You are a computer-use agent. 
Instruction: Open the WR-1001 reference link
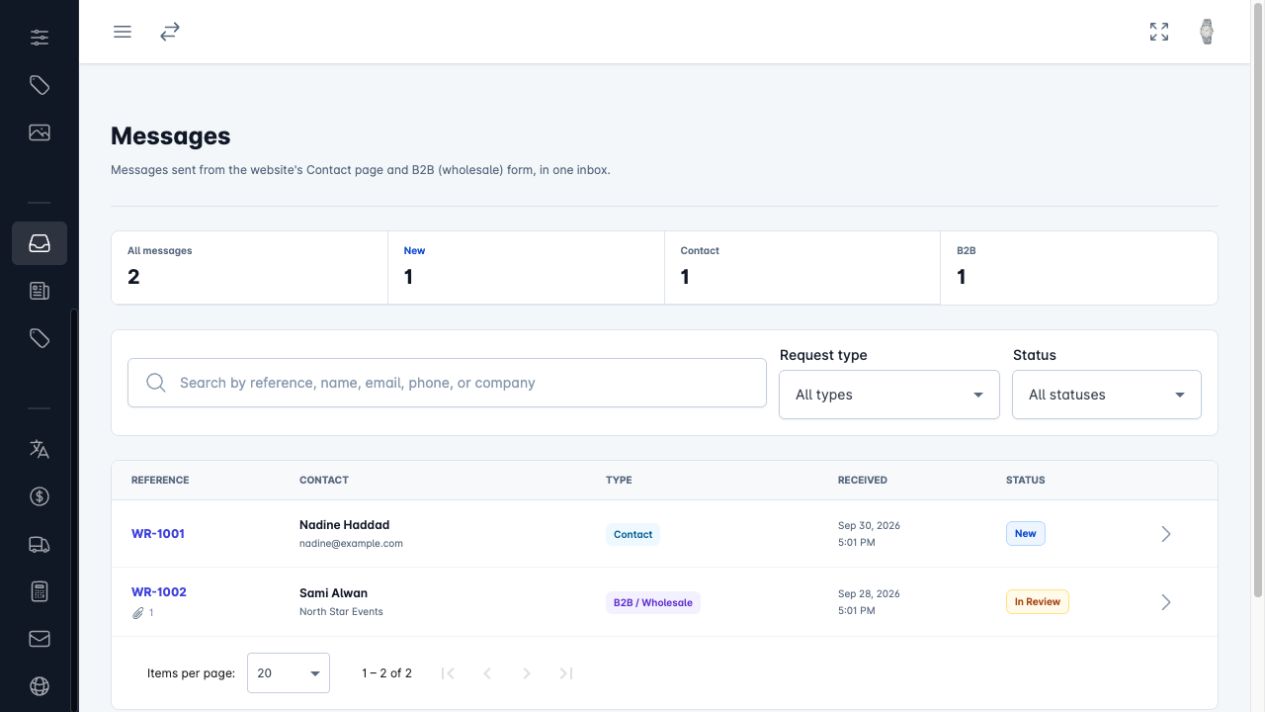[158, 534]
